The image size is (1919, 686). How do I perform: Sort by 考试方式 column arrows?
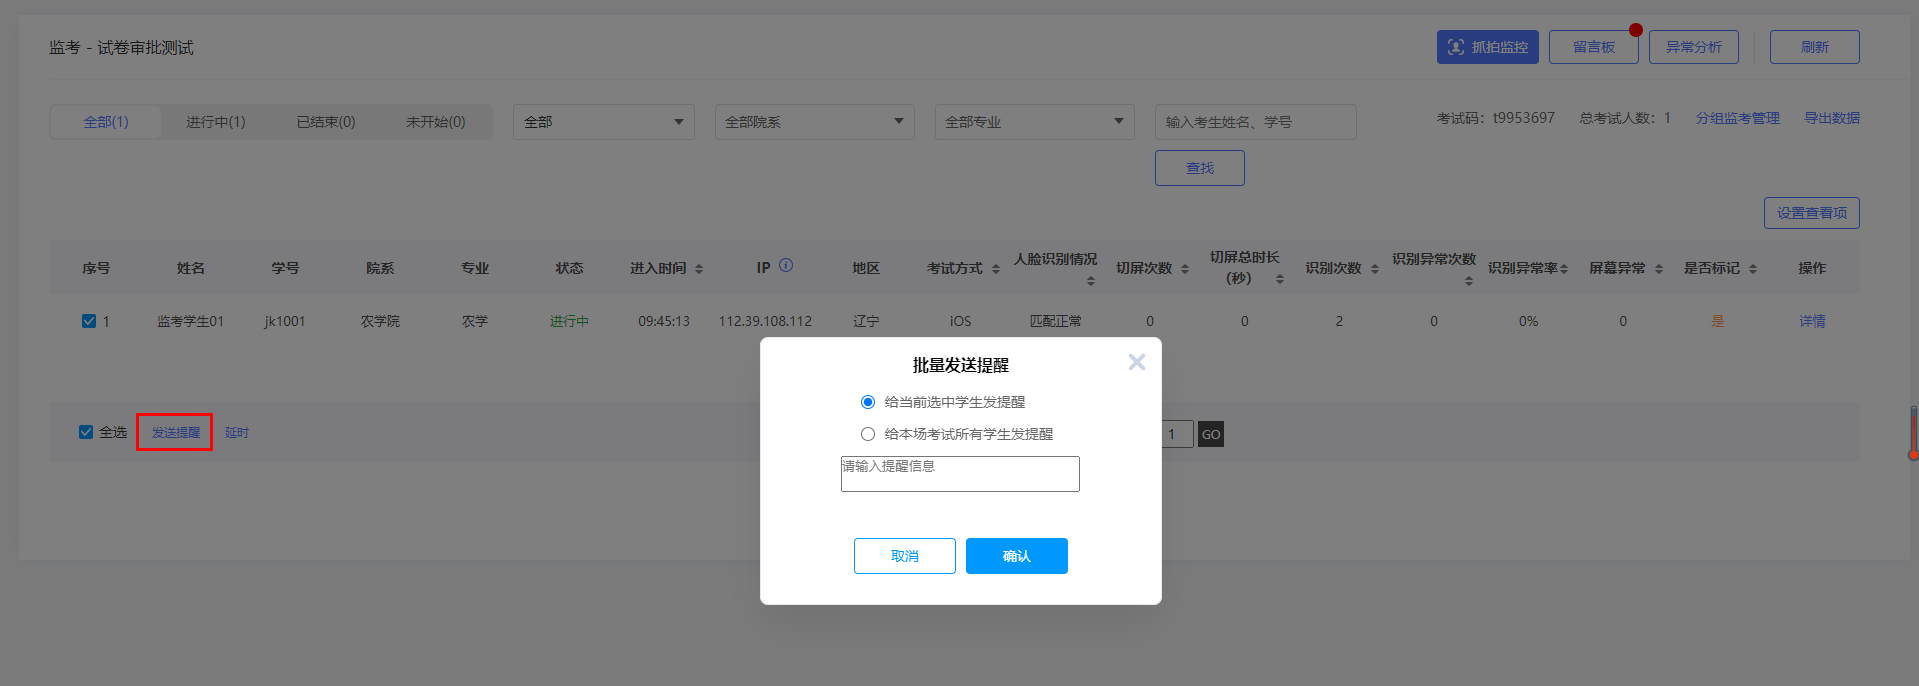[996, 269]
